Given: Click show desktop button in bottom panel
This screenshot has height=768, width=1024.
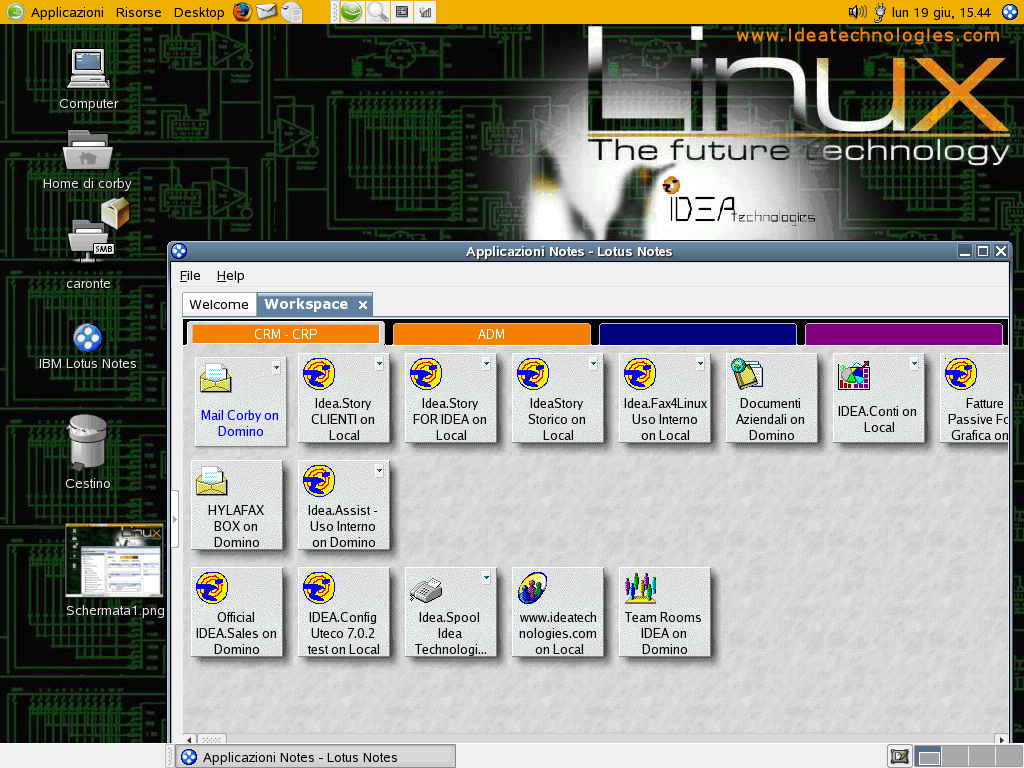Looking at the screenshot, I should 899,756.
